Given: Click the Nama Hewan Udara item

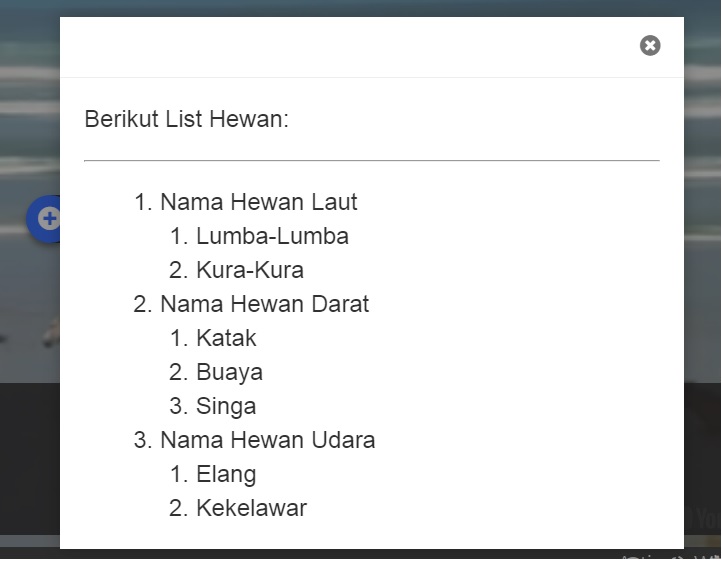Looking at the screenshot, I should tap(268, 440).
